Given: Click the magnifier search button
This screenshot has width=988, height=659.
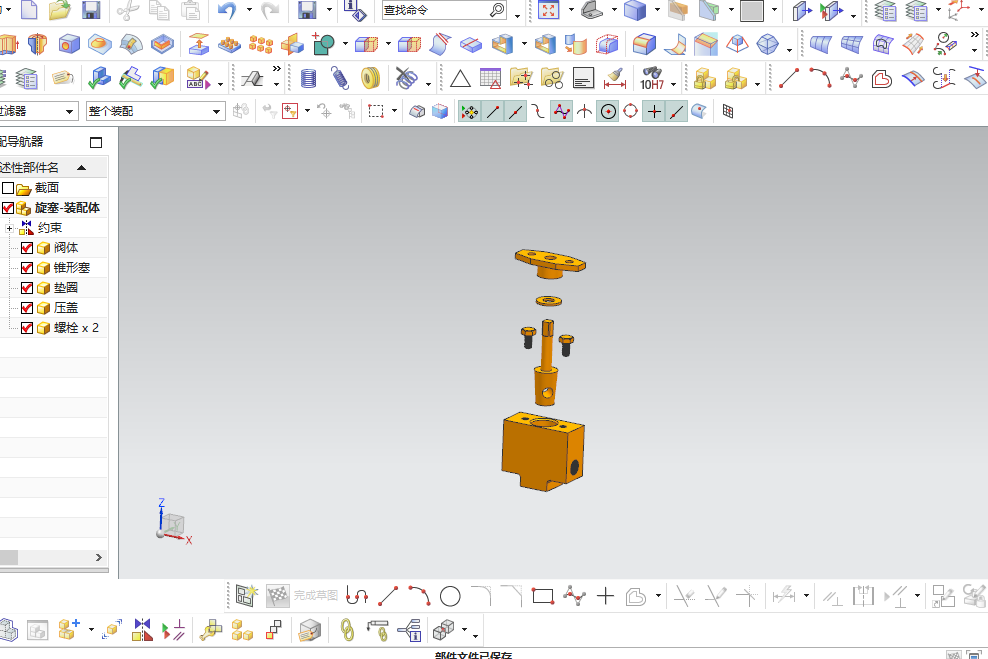Looking at the screenshot, I should [x=497, y=10].
